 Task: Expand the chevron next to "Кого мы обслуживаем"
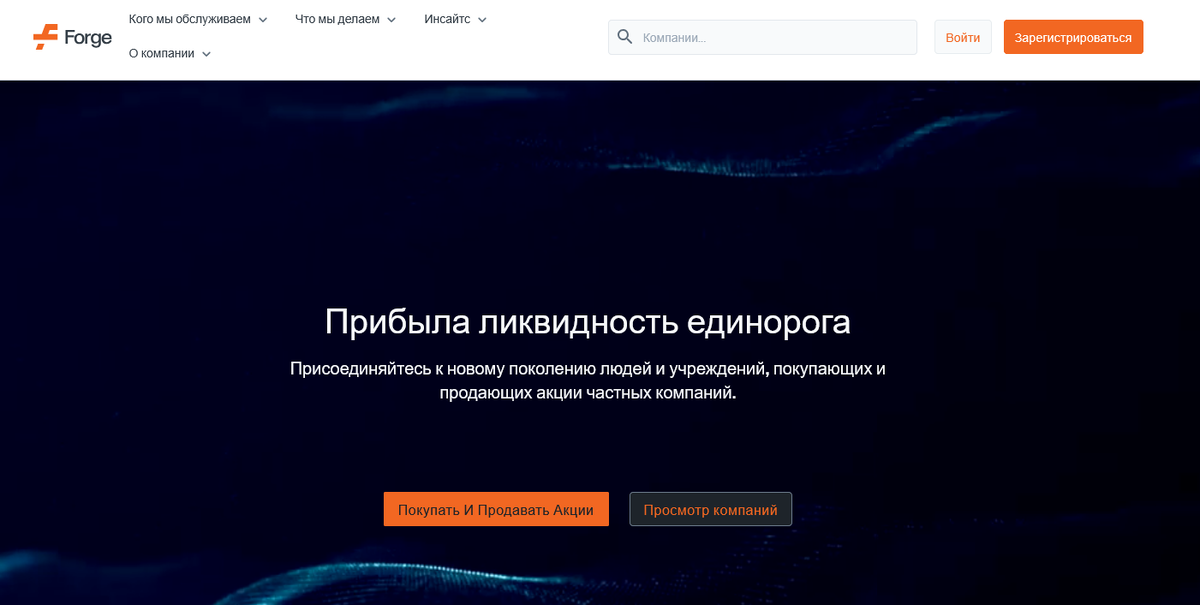[x=263, y=18]
